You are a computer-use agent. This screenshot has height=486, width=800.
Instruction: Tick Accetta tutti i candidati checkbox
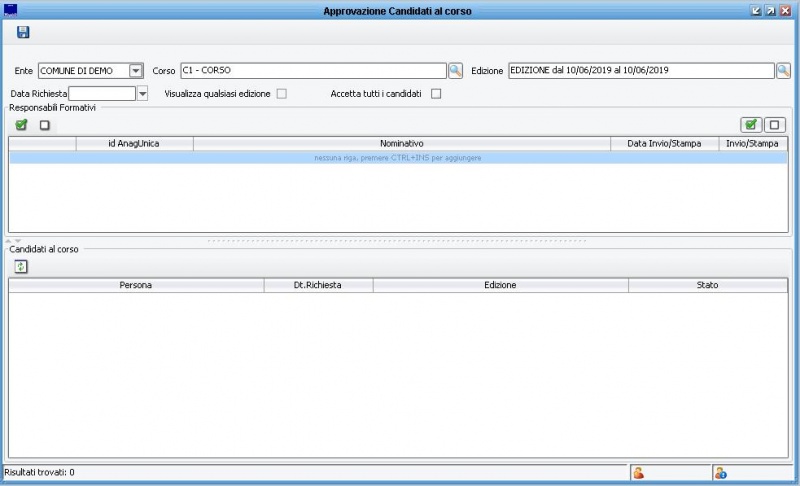click(436, 94)
